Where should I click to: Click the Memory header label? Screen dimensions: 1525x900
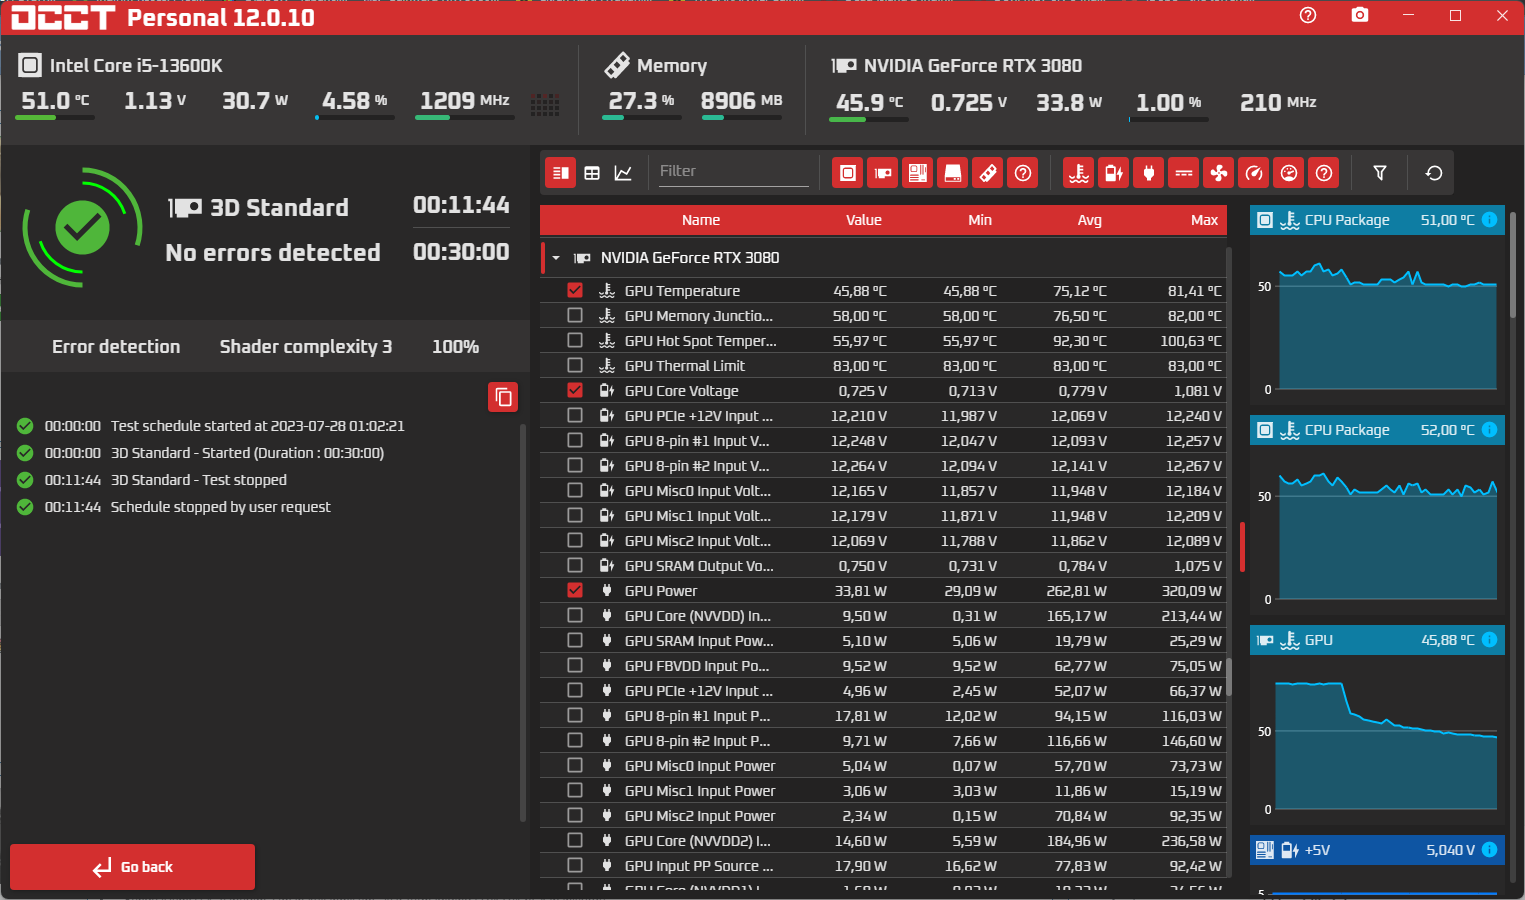[x=671, y=66]
